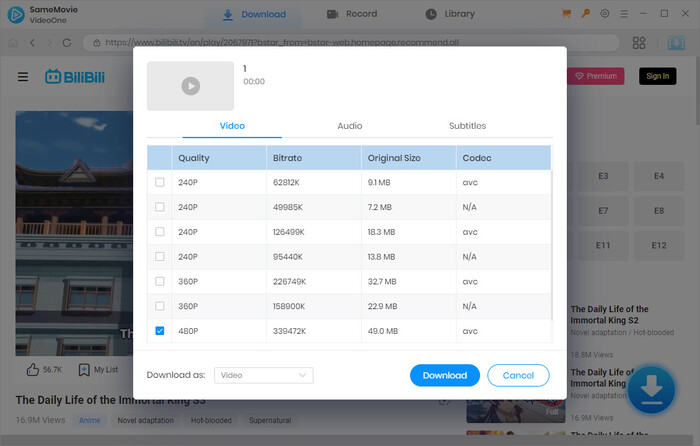Play the preview thumbnail in dialog
This screenshot has width=700, height=446.
[x=191, y=86]
